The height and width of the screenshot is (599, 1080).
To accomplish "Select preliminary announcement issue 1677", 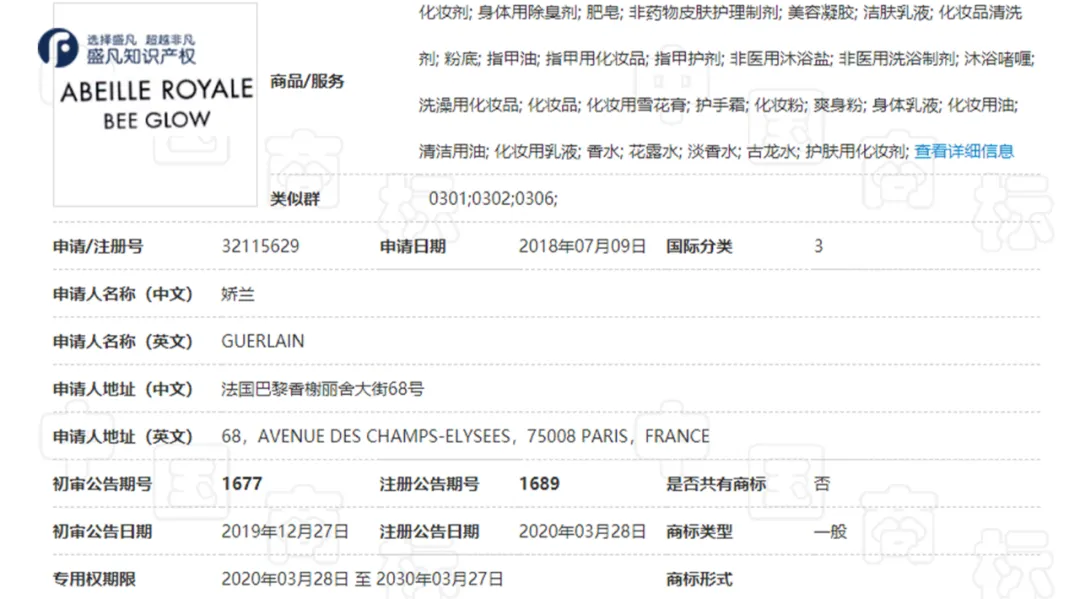I will (242, 484).
